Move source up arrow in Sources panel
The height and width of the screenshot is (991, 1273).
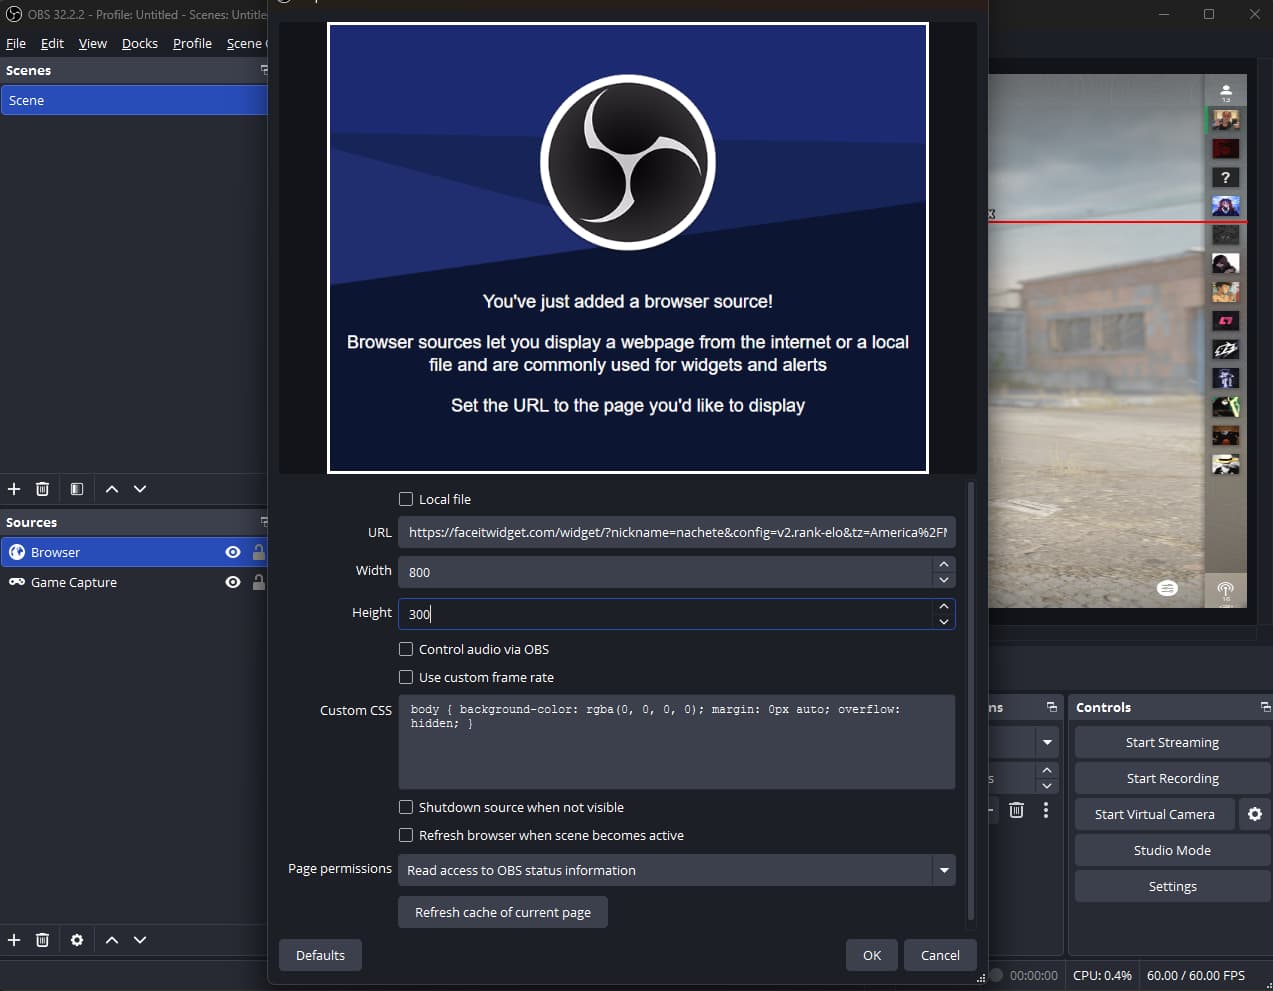[x=112, y=940]
